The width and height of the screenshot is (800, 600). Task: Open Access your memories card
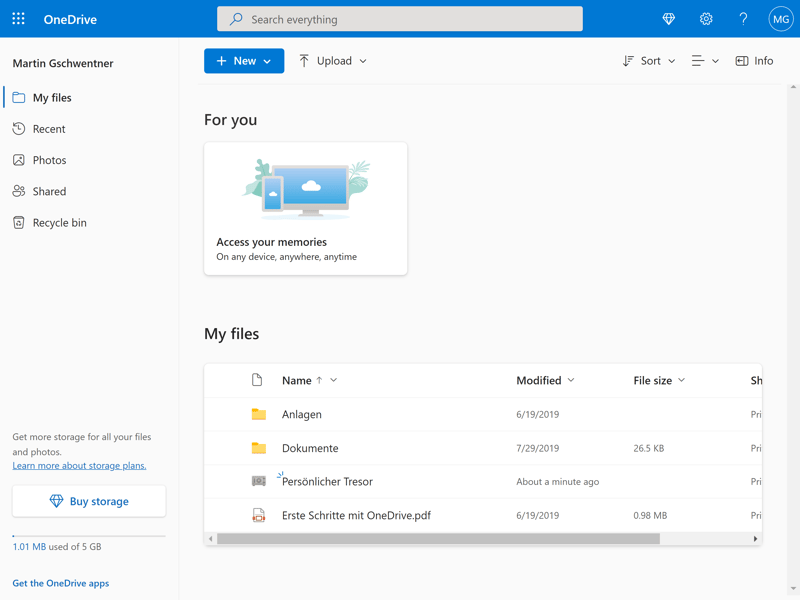tap(306, 209)
